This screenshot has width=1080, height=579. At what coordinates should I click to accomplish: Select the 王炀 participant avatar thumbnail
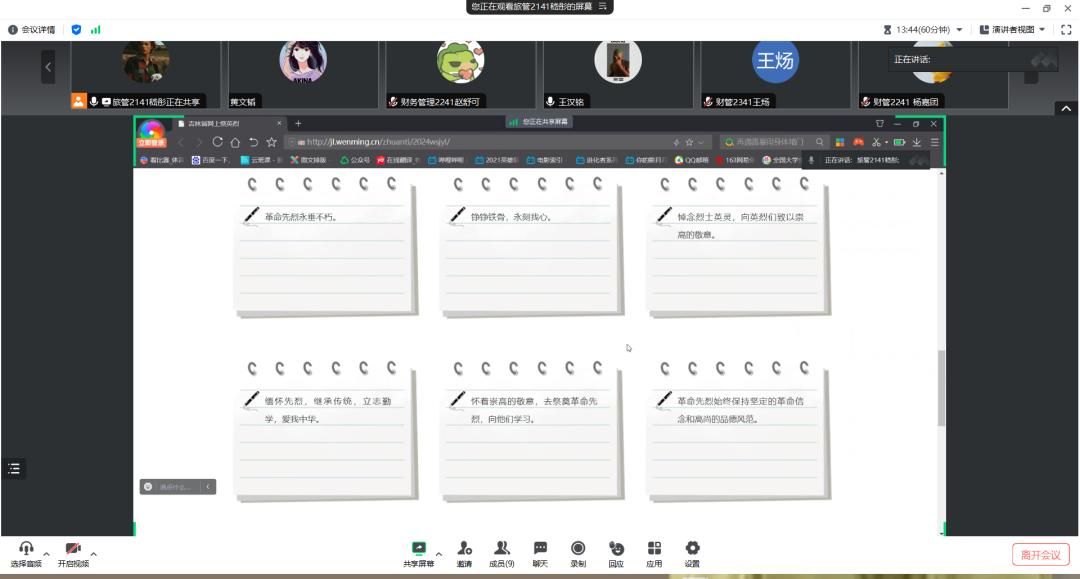775,62
